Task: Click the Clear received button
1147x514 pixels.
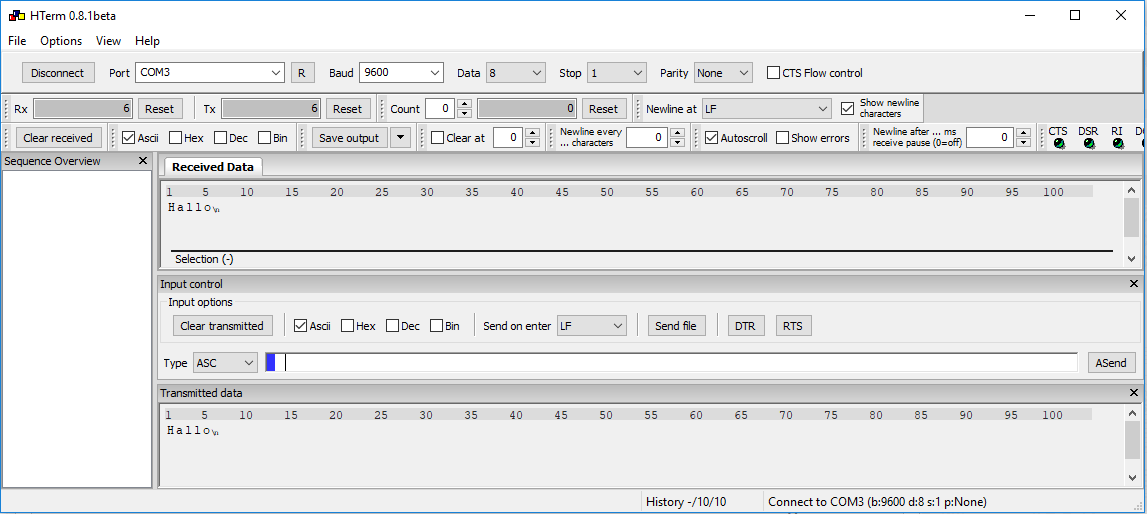Action: click(58, 137)
